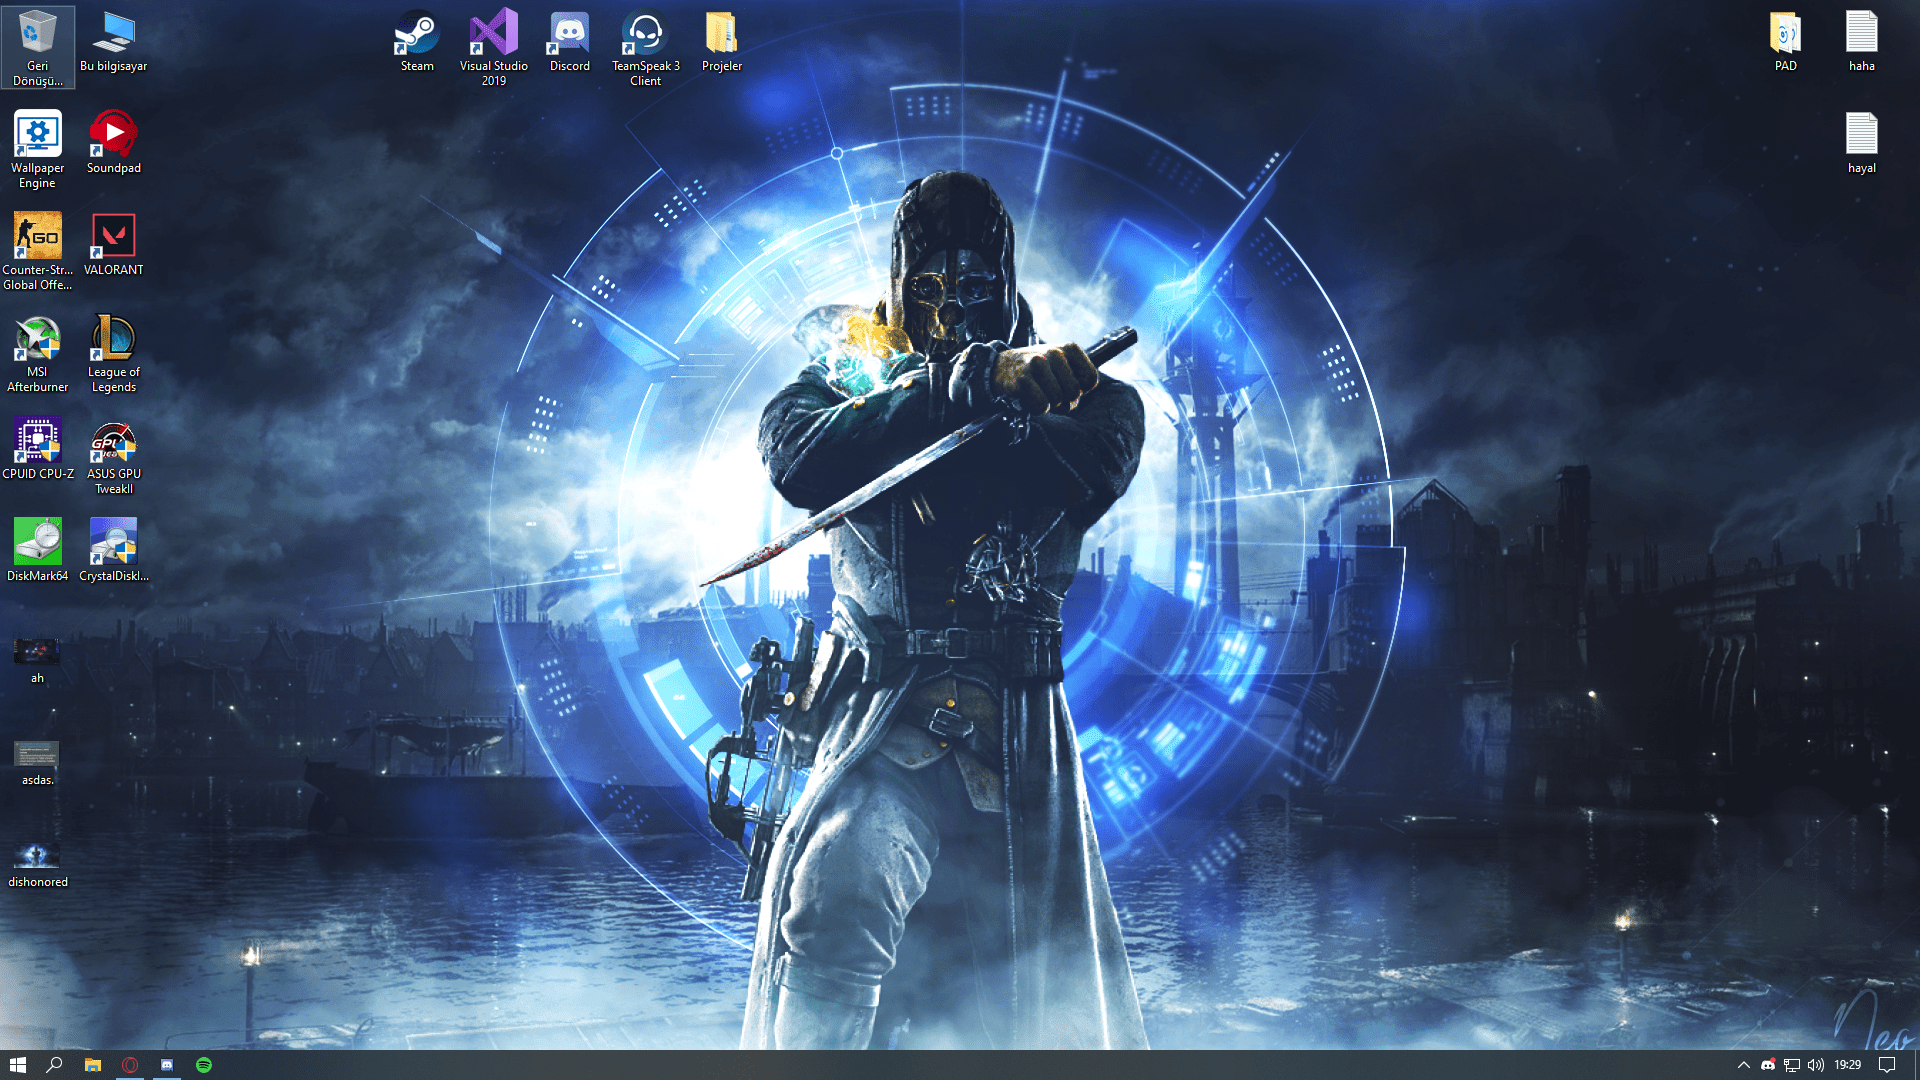Show hidden system tray icons
Image resolution: width=1920 pixels, height=1080 pixels.
(x=1743, y=1065)
